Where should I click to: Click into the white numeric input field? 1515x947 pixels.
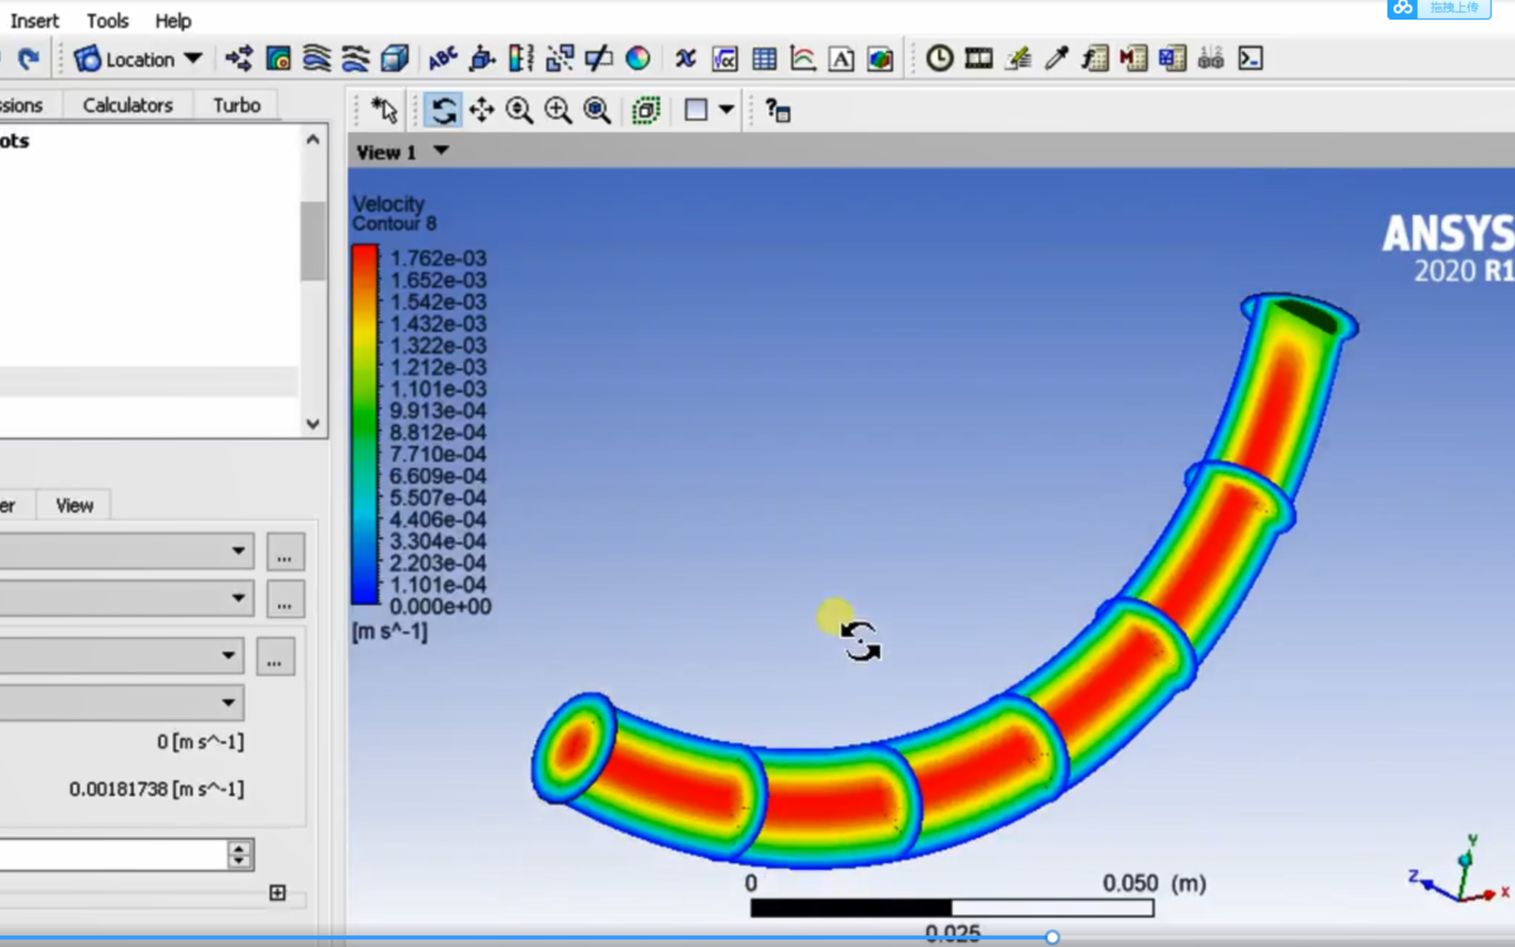click(114, 855)
